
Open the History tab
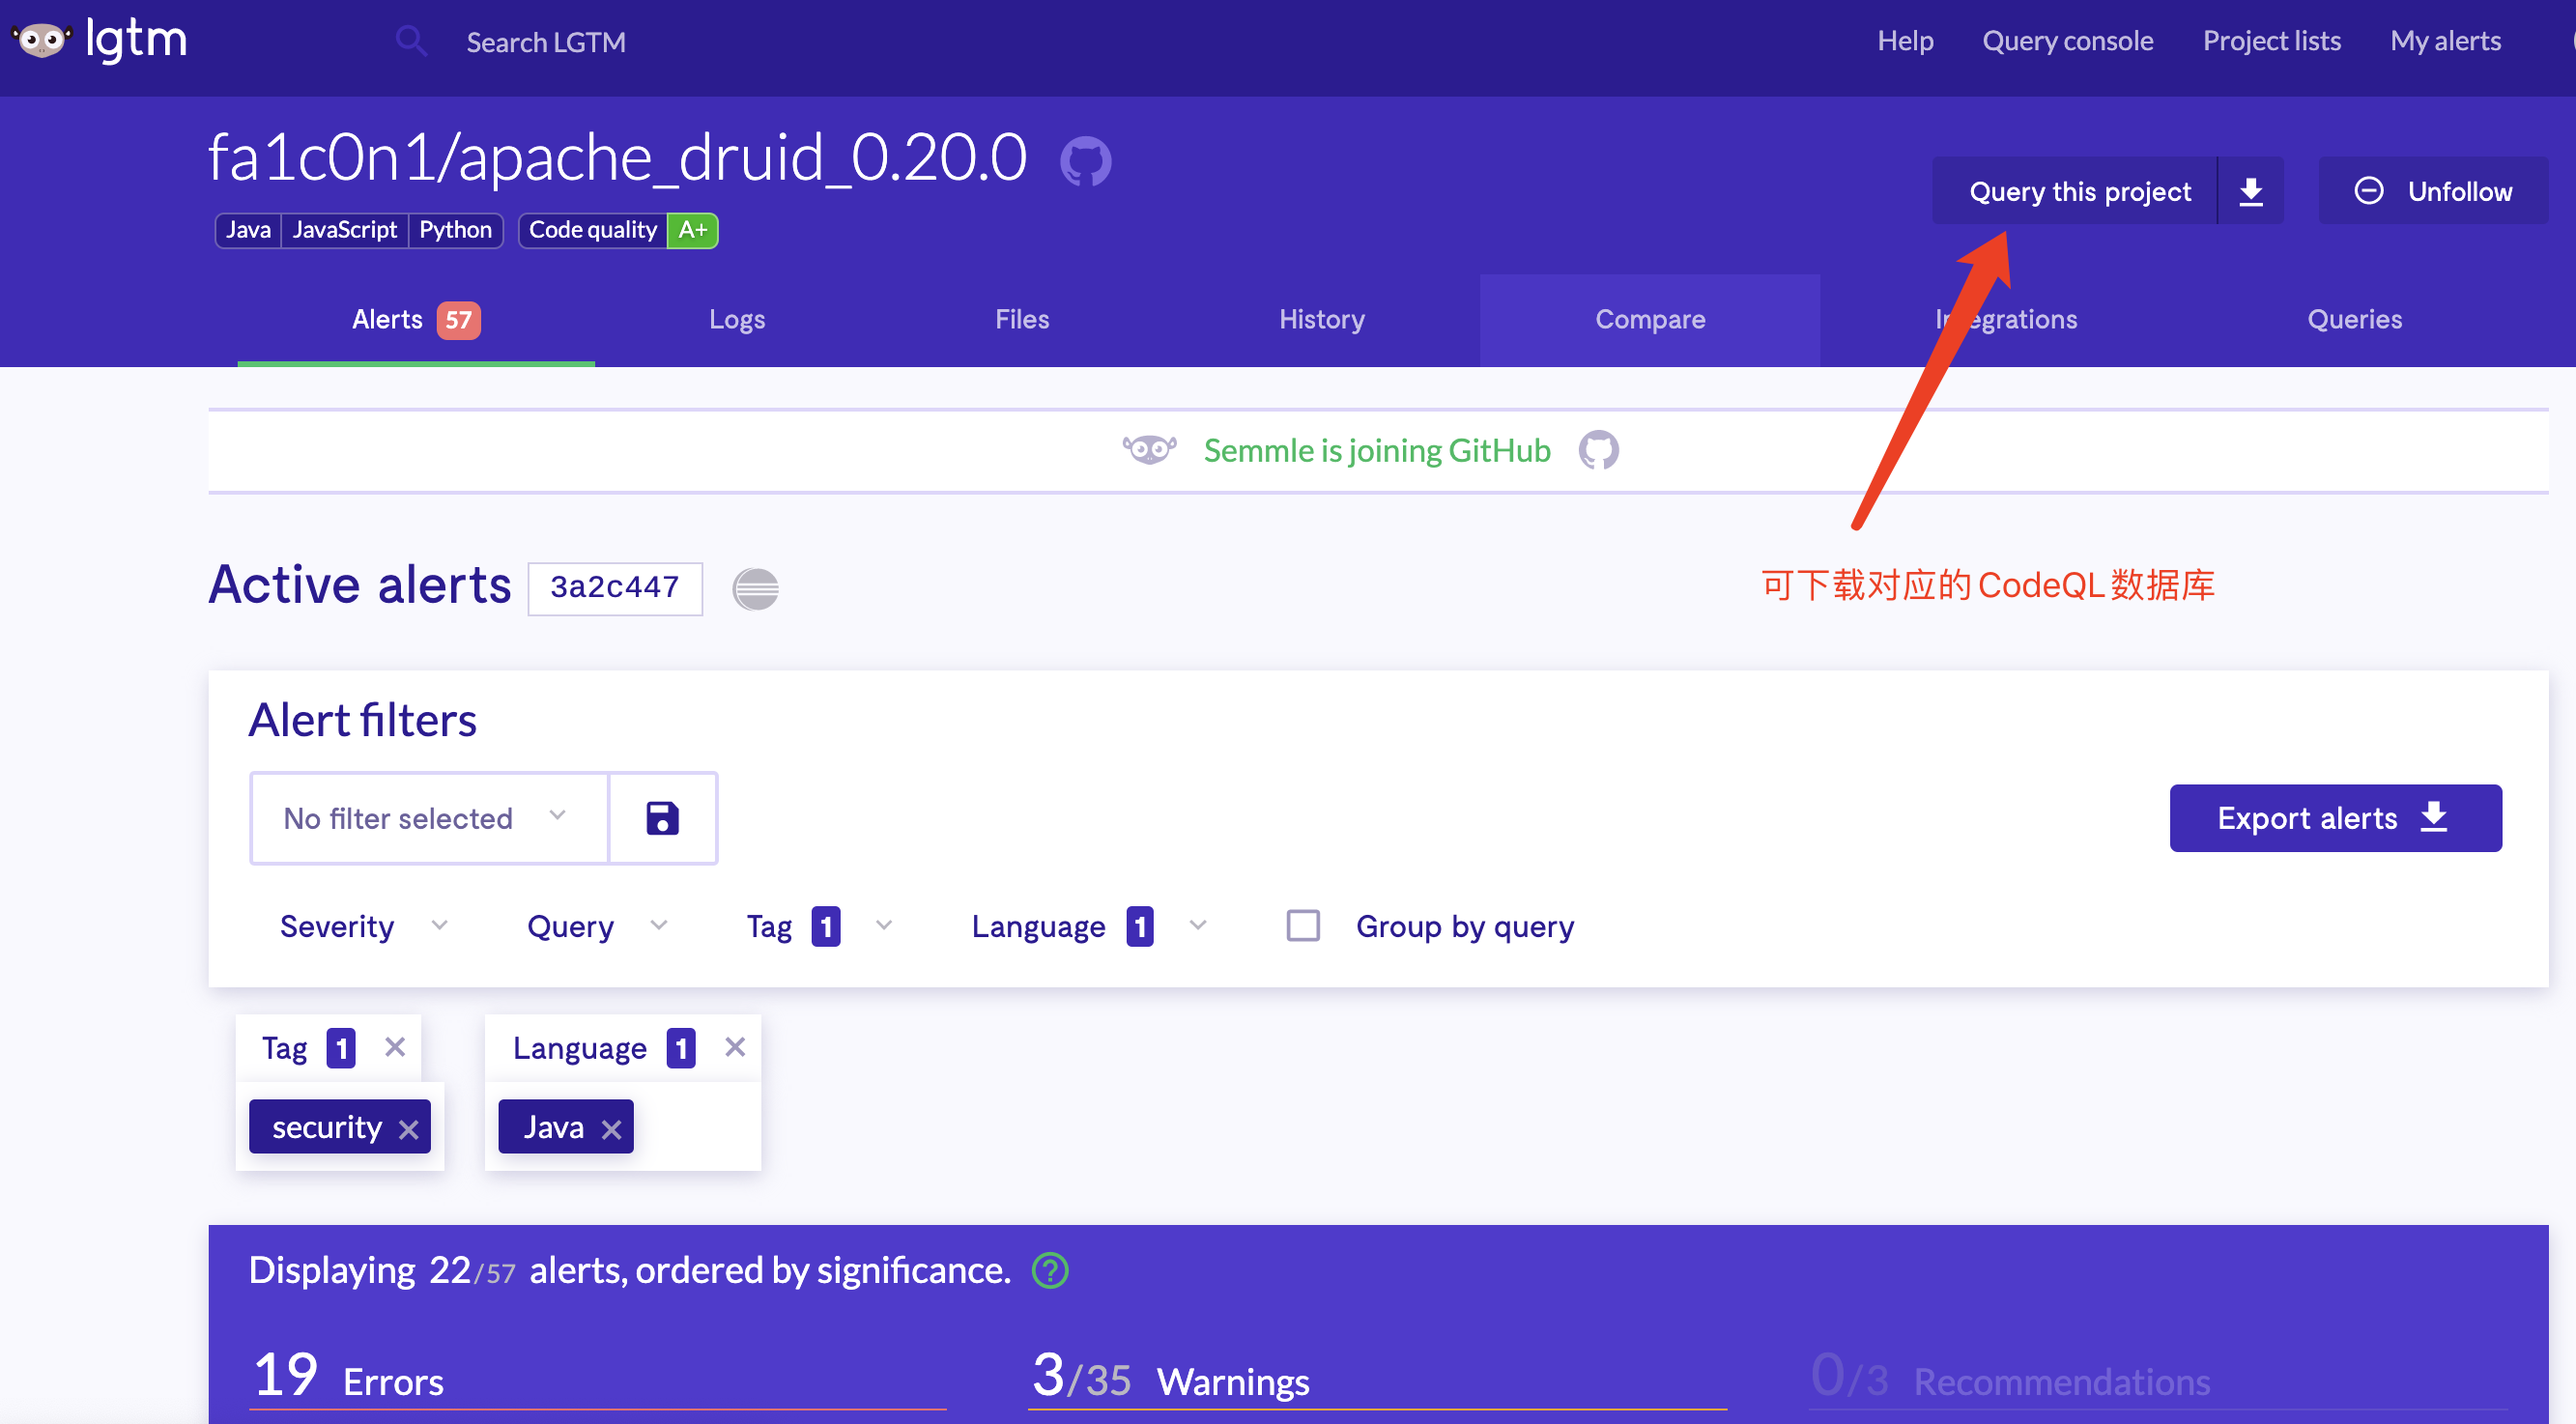(1321, 319)
